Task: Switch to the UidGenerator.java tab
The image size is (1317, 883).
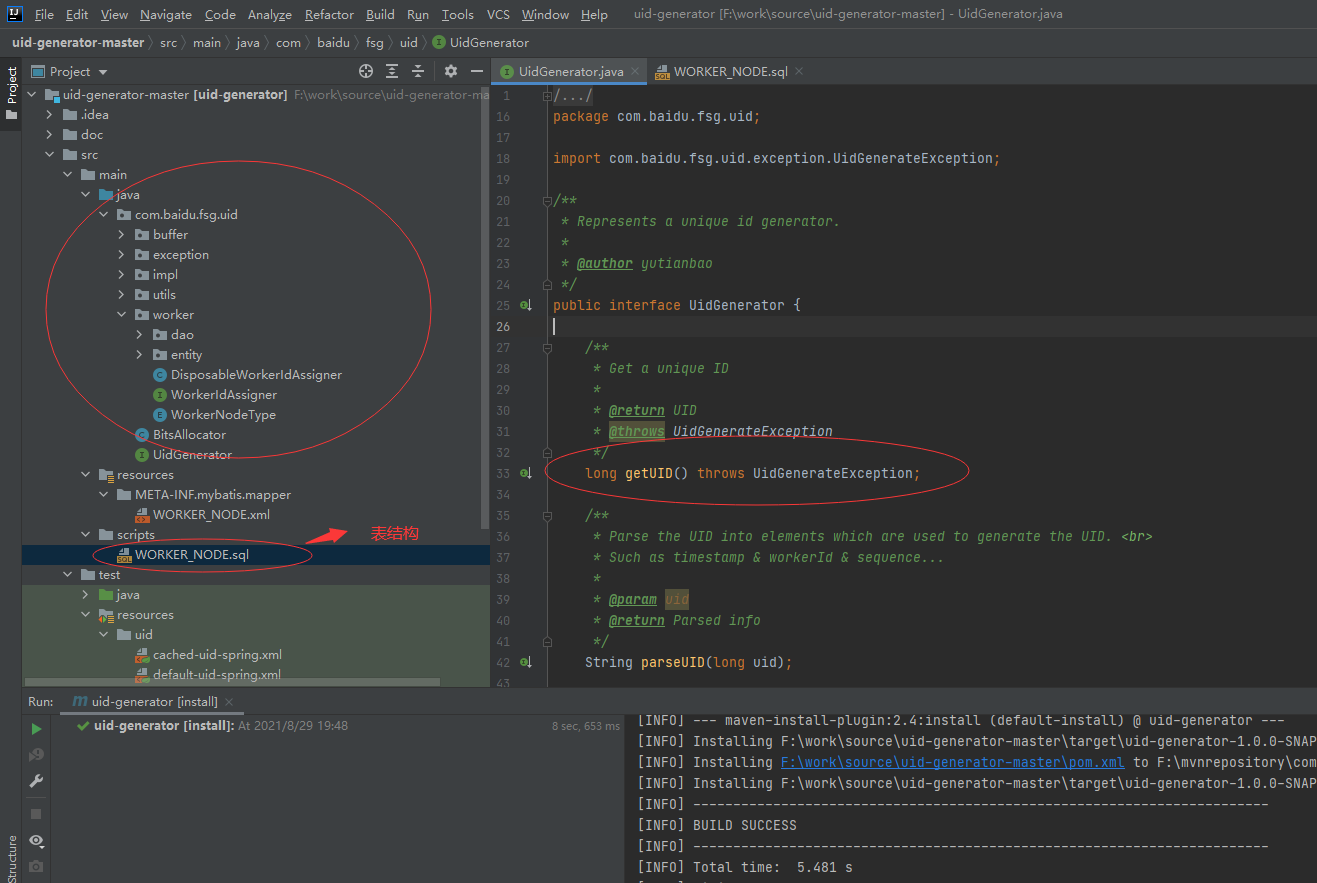Action: tap(571, 72)
